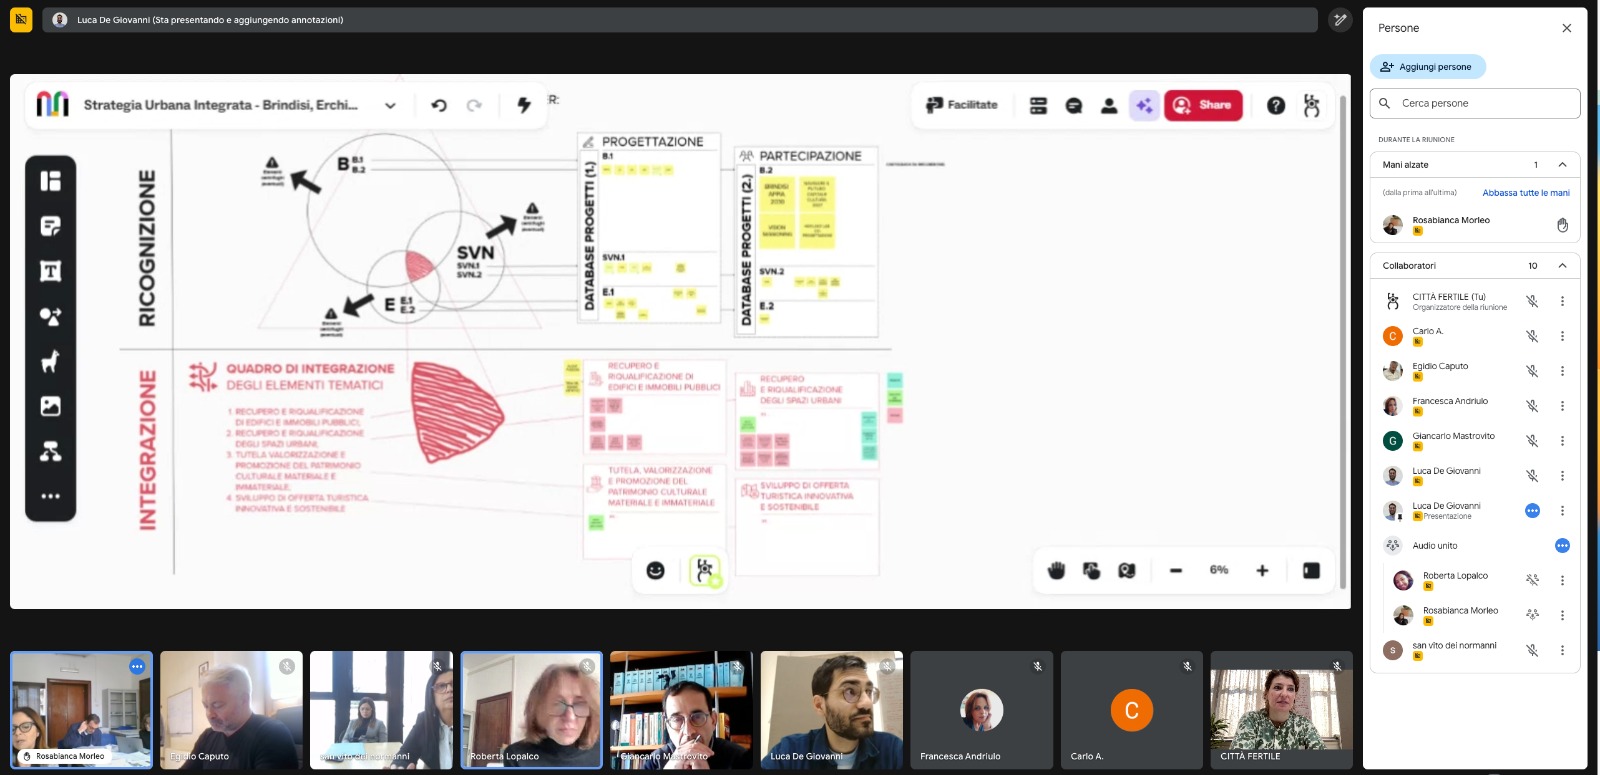Click the Aggiungi persone button
The height and width of the screenshot is (775, 1600).
click(x=1427, y=67)
